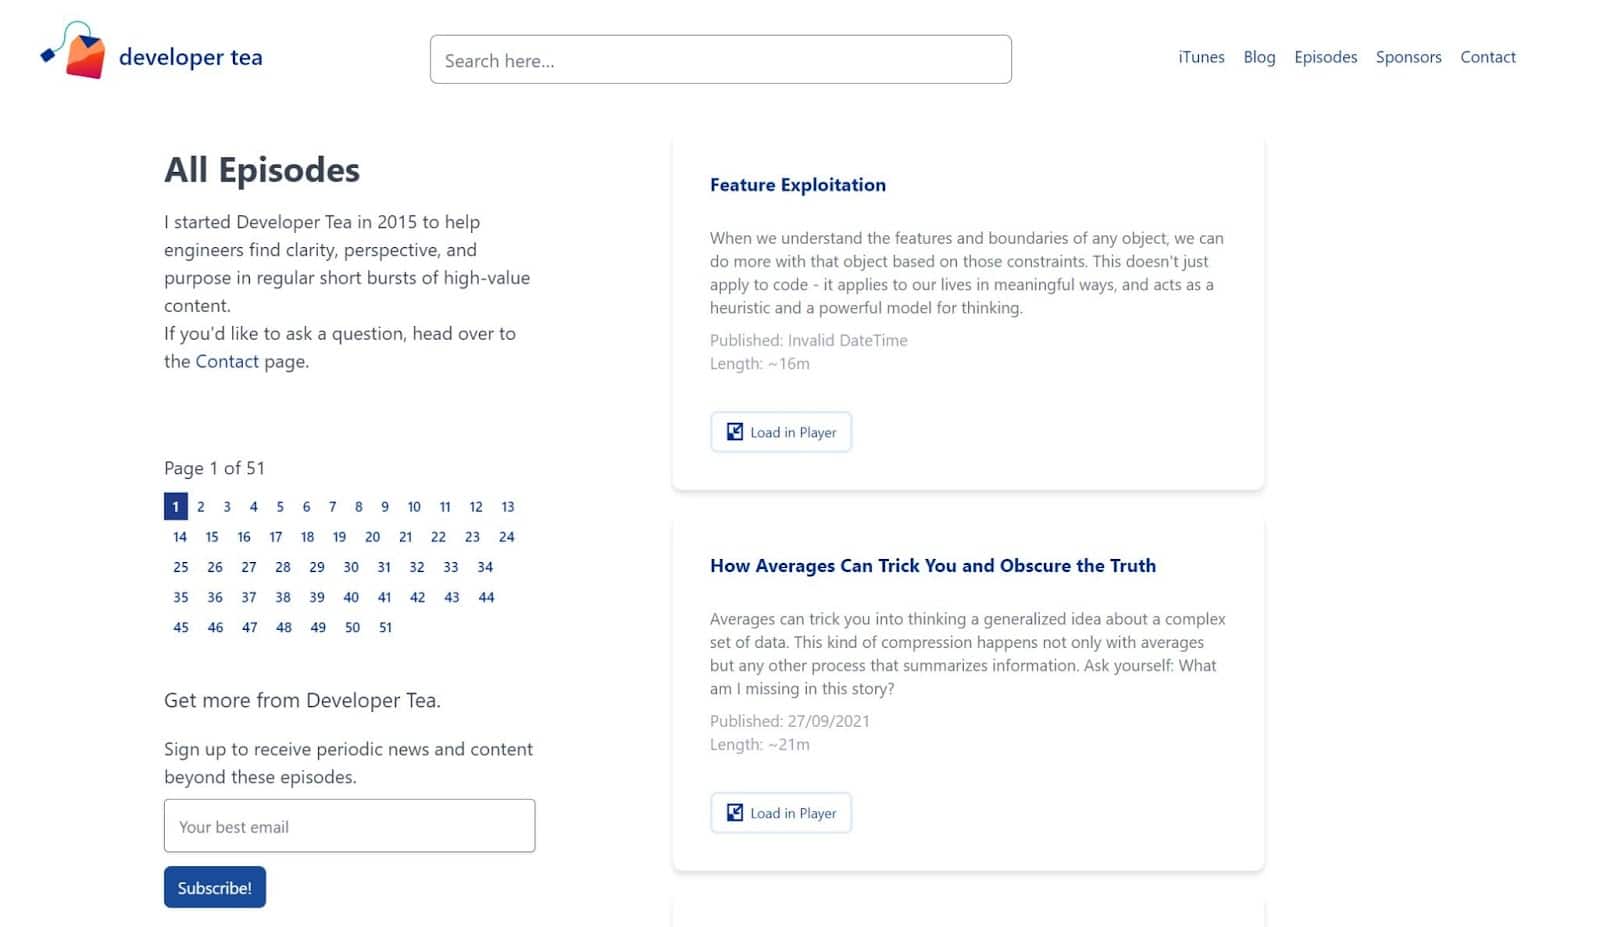Open the Episodes nav item
Screen dimensions: 1600x927
coord(1325,57)
